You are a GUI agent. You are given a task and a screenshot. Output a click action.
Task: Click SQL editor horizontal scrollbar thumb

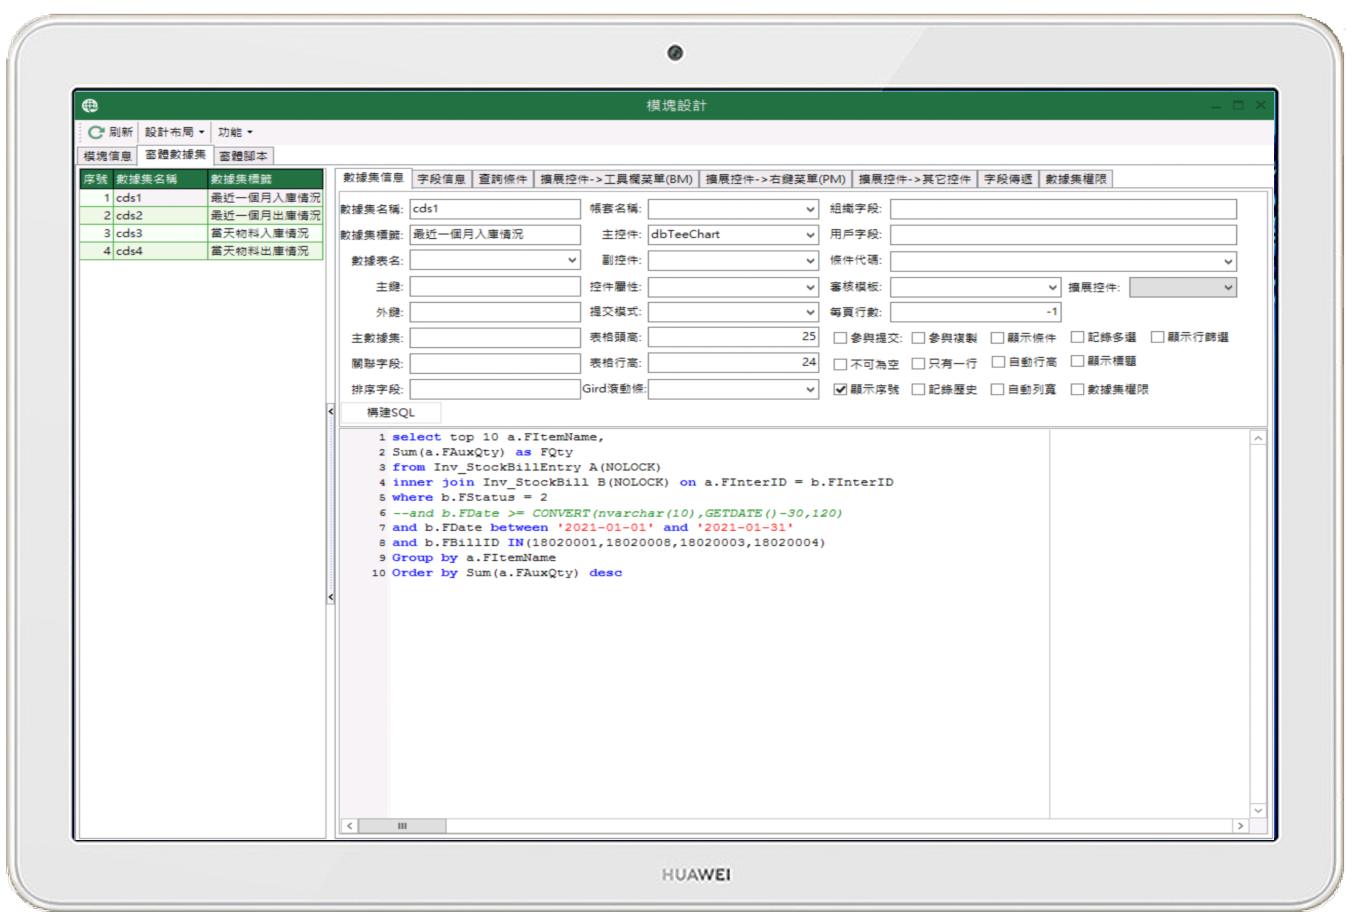402,826
